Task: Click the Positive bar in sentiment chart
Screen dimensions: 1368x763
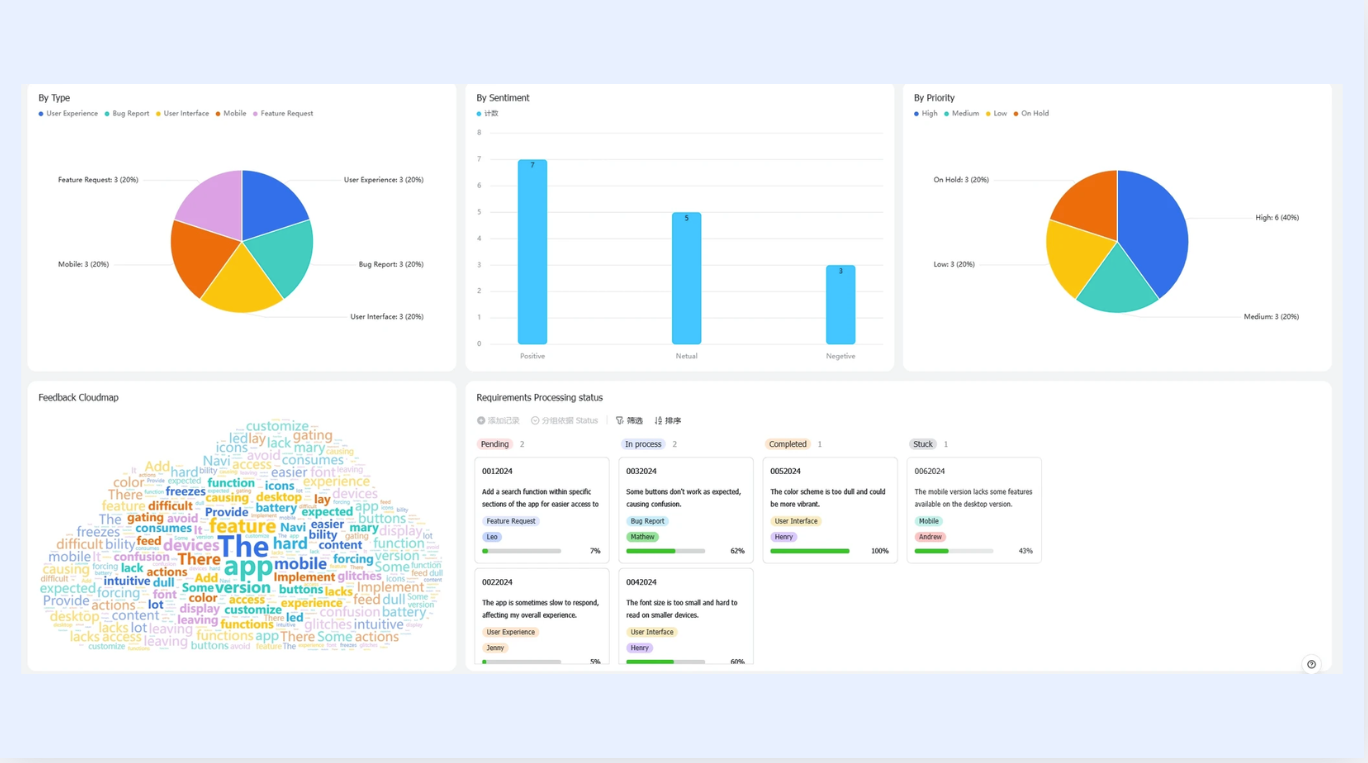Action: click(x=532, y=252)
